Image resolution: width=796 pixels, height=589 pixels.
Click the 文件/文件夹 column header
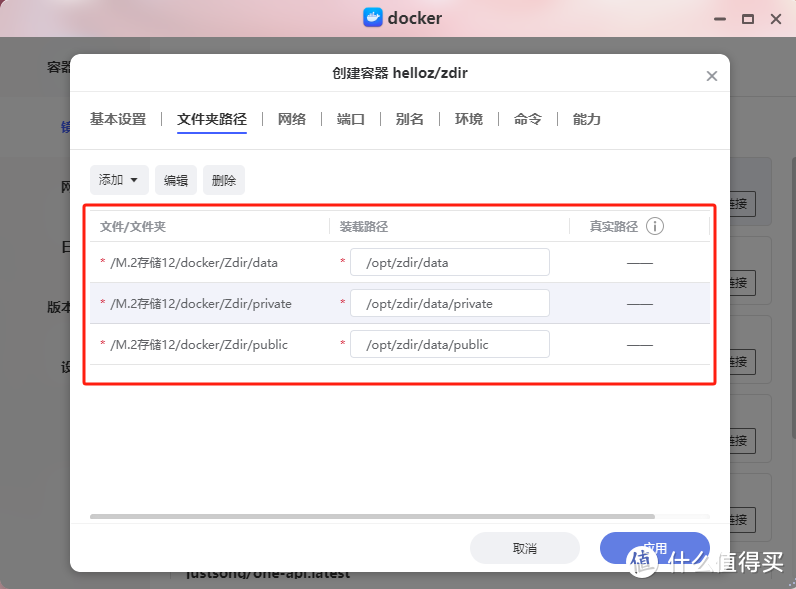pos(133,226)
